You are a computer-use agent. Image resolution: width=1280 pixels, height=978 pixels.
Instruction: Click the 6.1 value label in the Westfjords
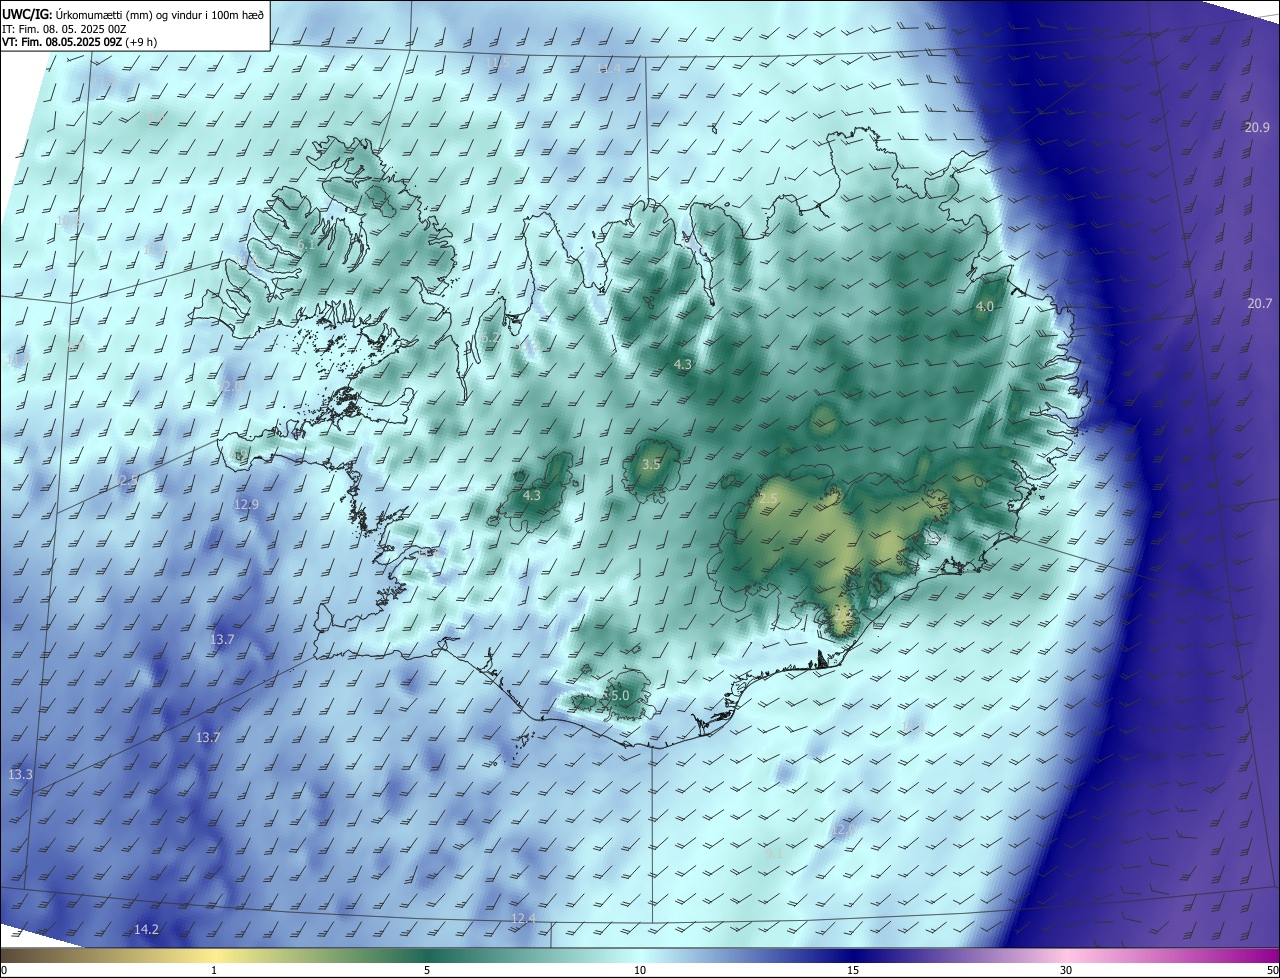tap(306, 244)
